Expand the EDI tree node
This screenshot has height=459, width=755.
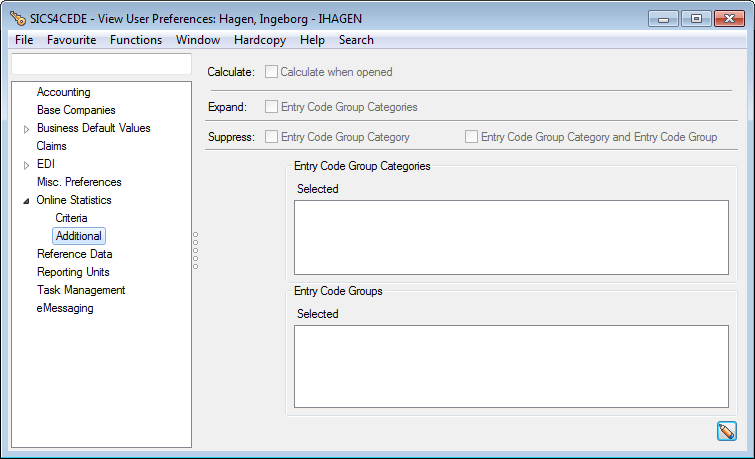(27, 165)
